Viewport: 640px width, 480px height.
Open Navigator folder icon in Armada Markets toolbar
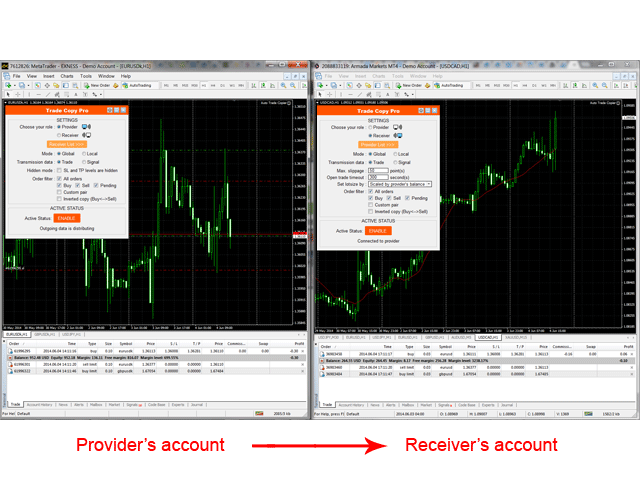pyautogui.click(x=368, y=85)
